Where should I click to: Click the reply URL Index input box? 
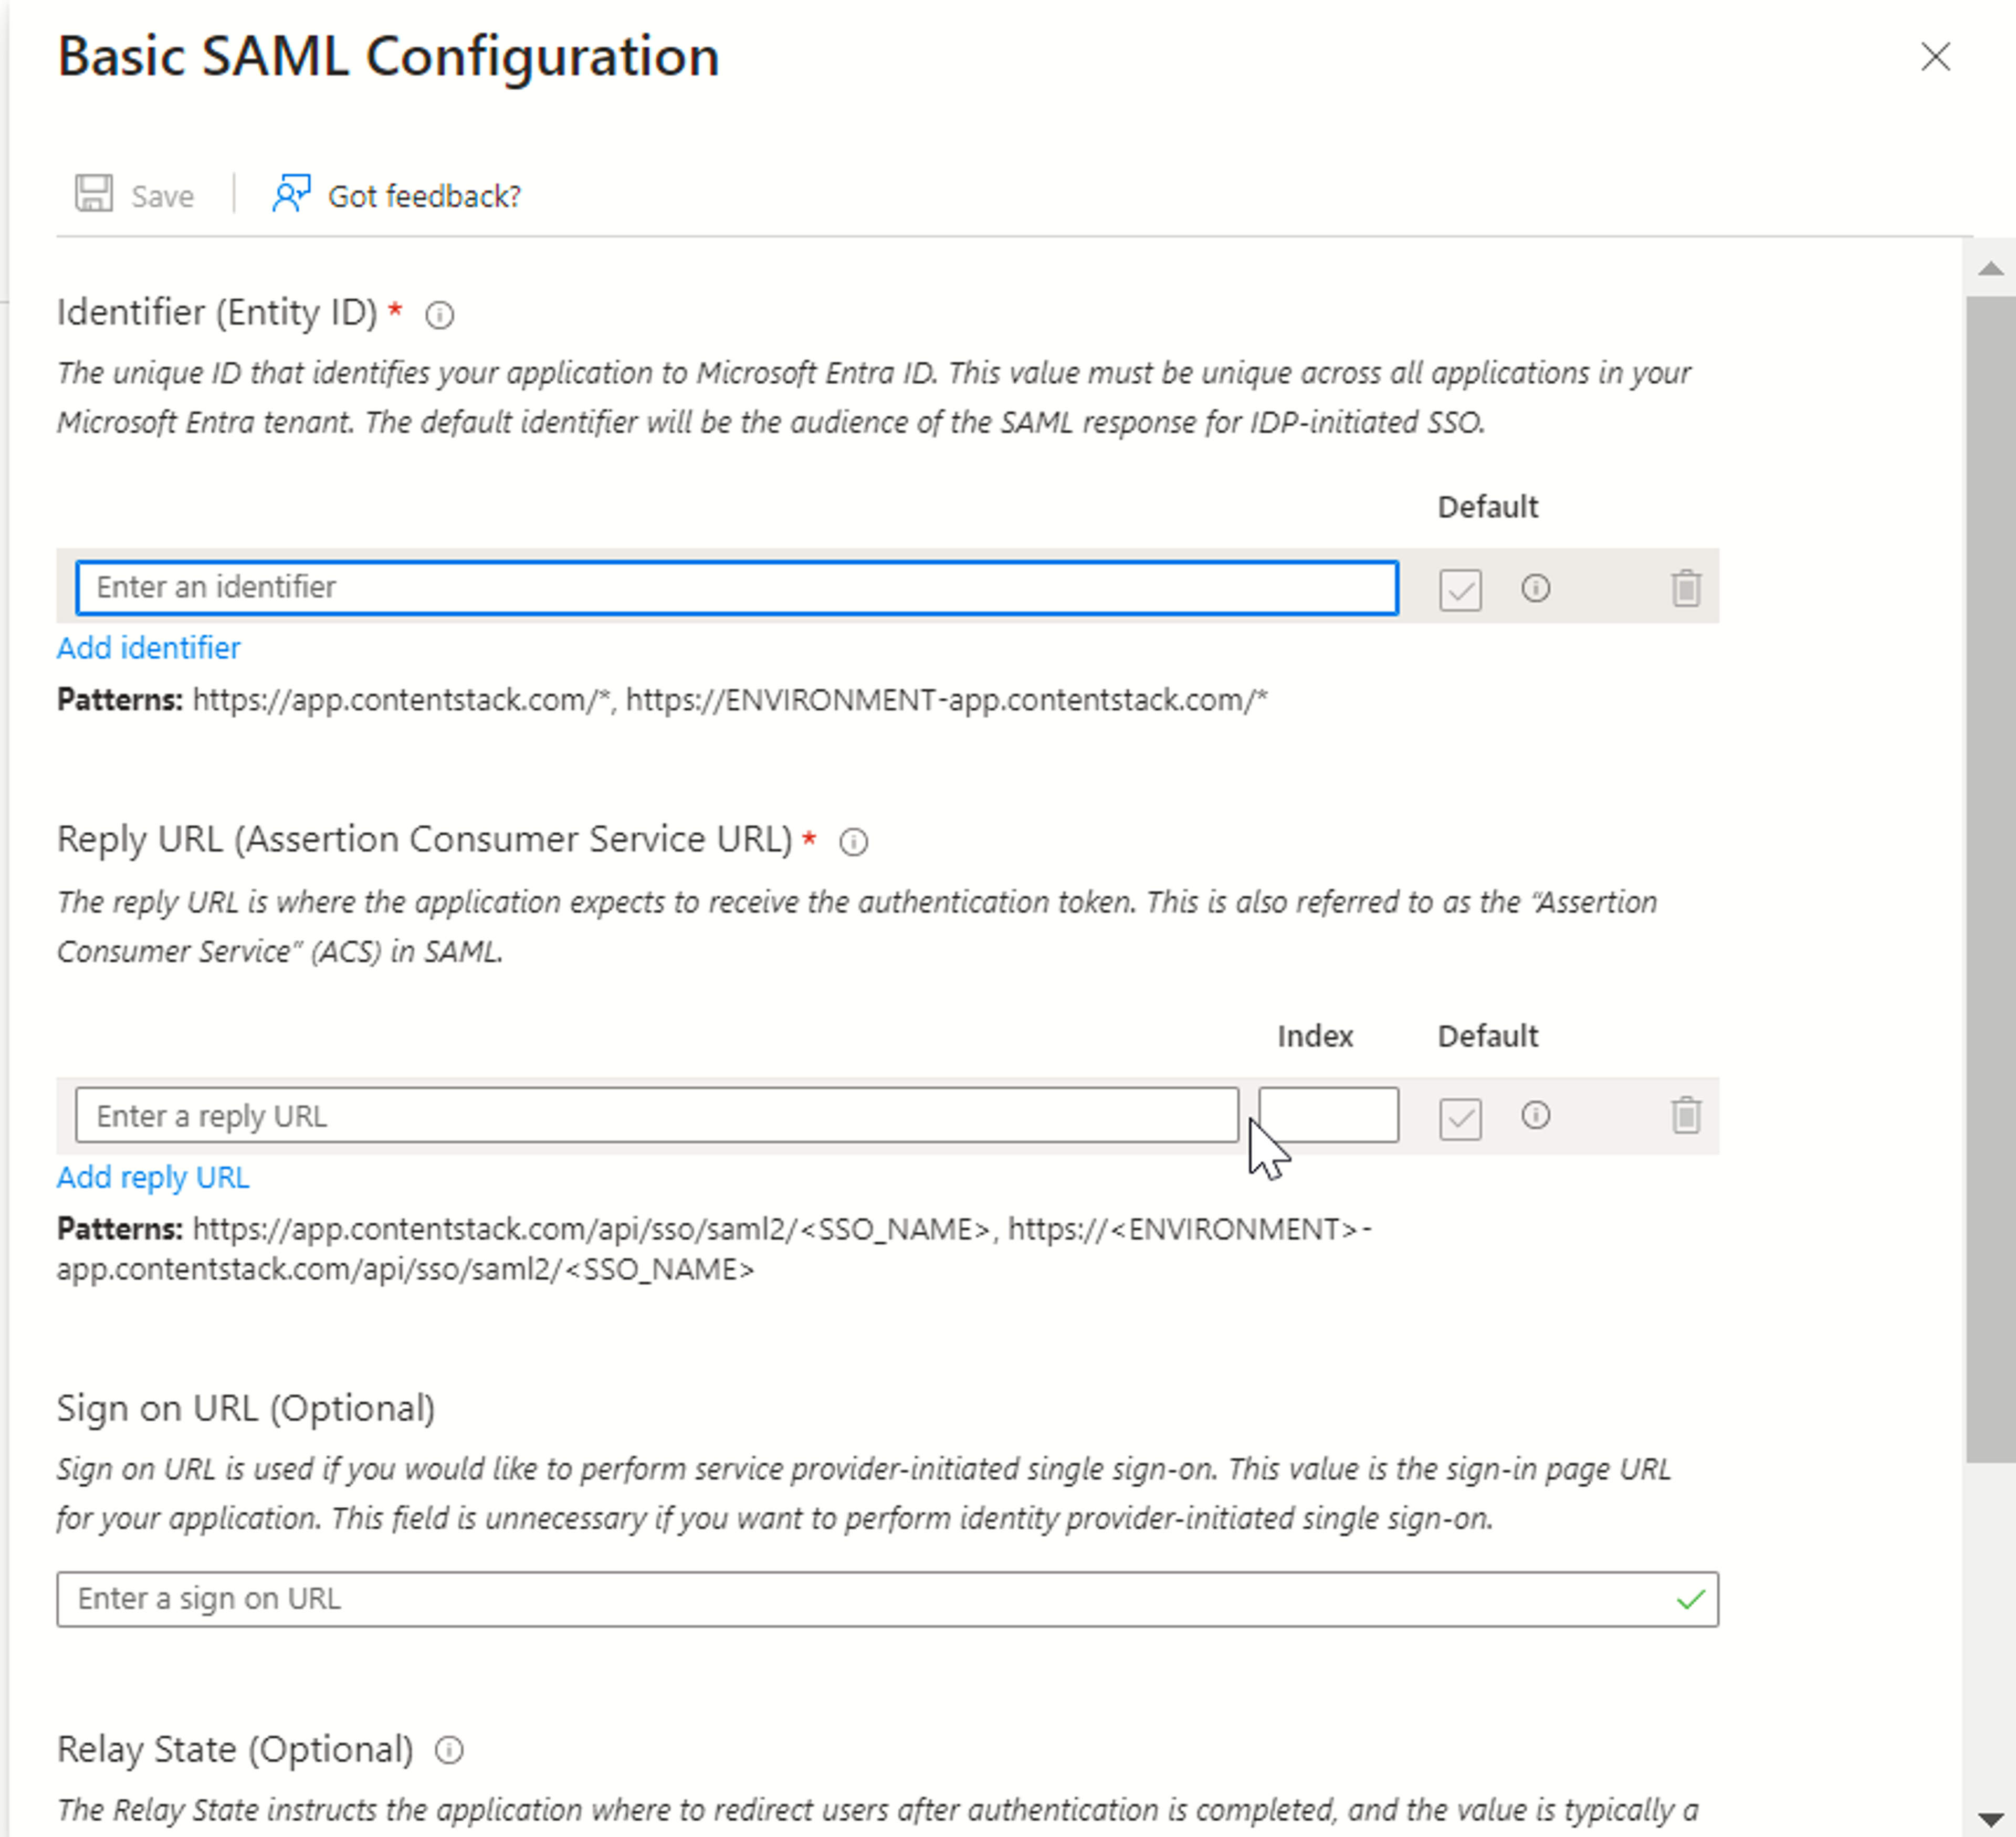(1328, 1115)
